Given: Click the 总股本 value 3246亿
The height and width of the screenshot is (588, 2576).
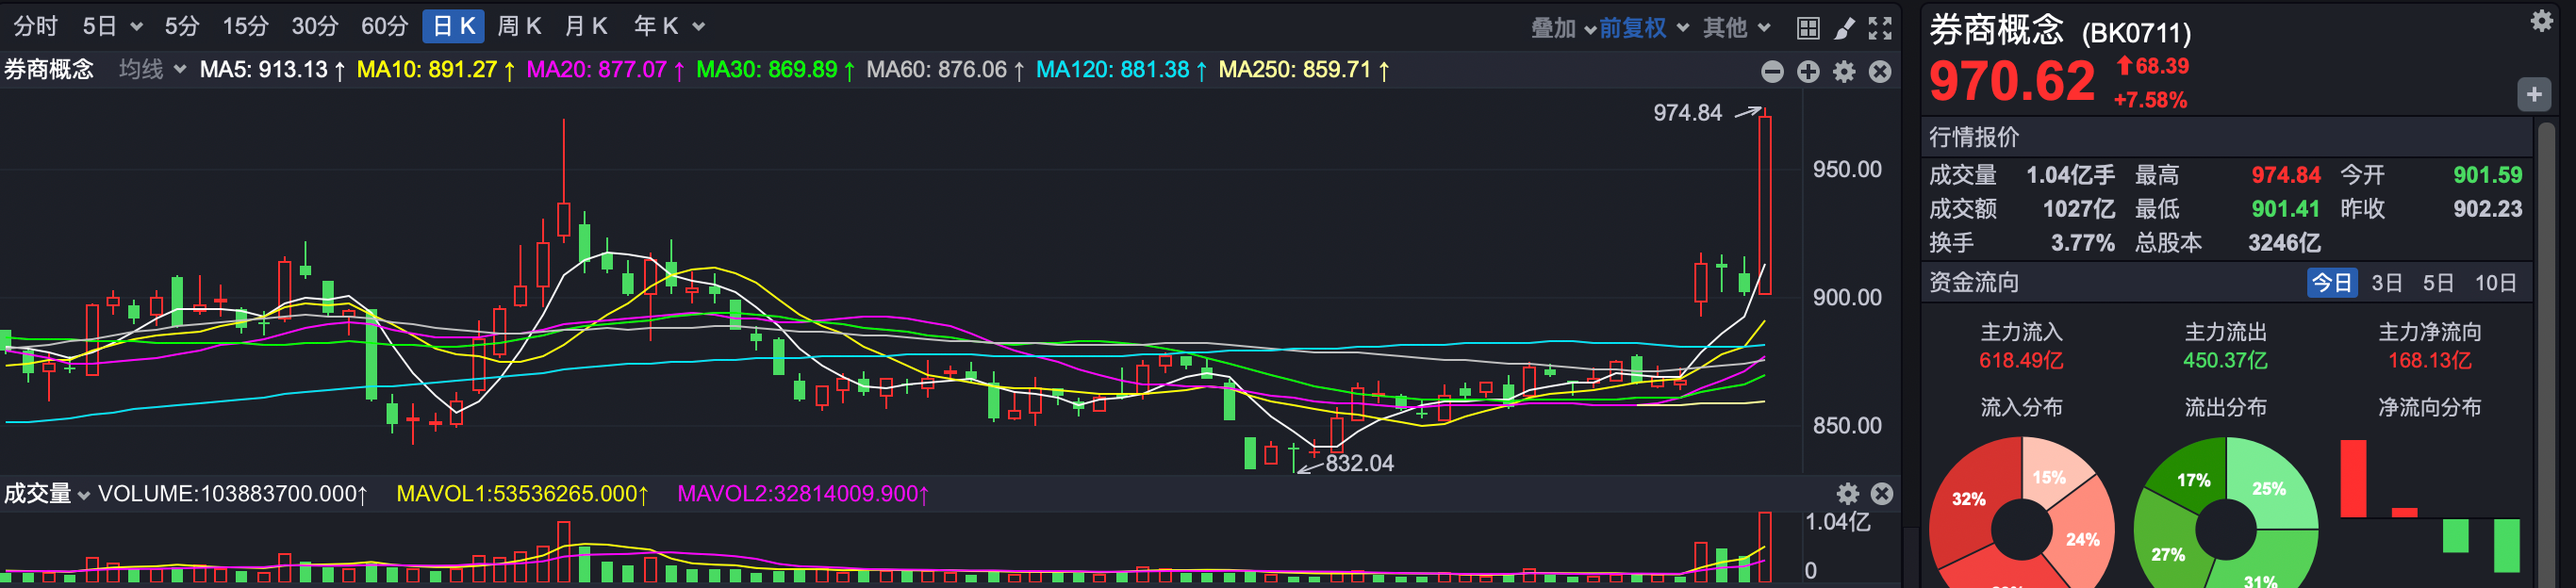Looking at the screenshot, I should (x=2284, y=243).
